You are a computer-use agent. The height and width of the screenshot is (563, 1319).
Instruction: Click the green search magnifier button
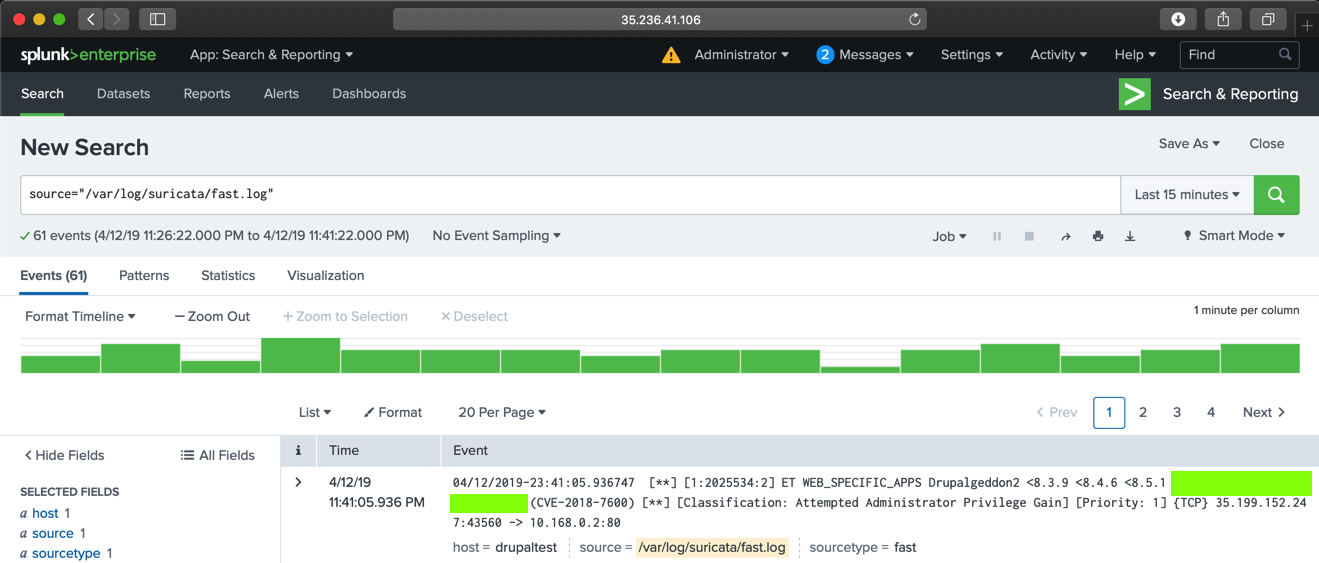[1276, 195]
